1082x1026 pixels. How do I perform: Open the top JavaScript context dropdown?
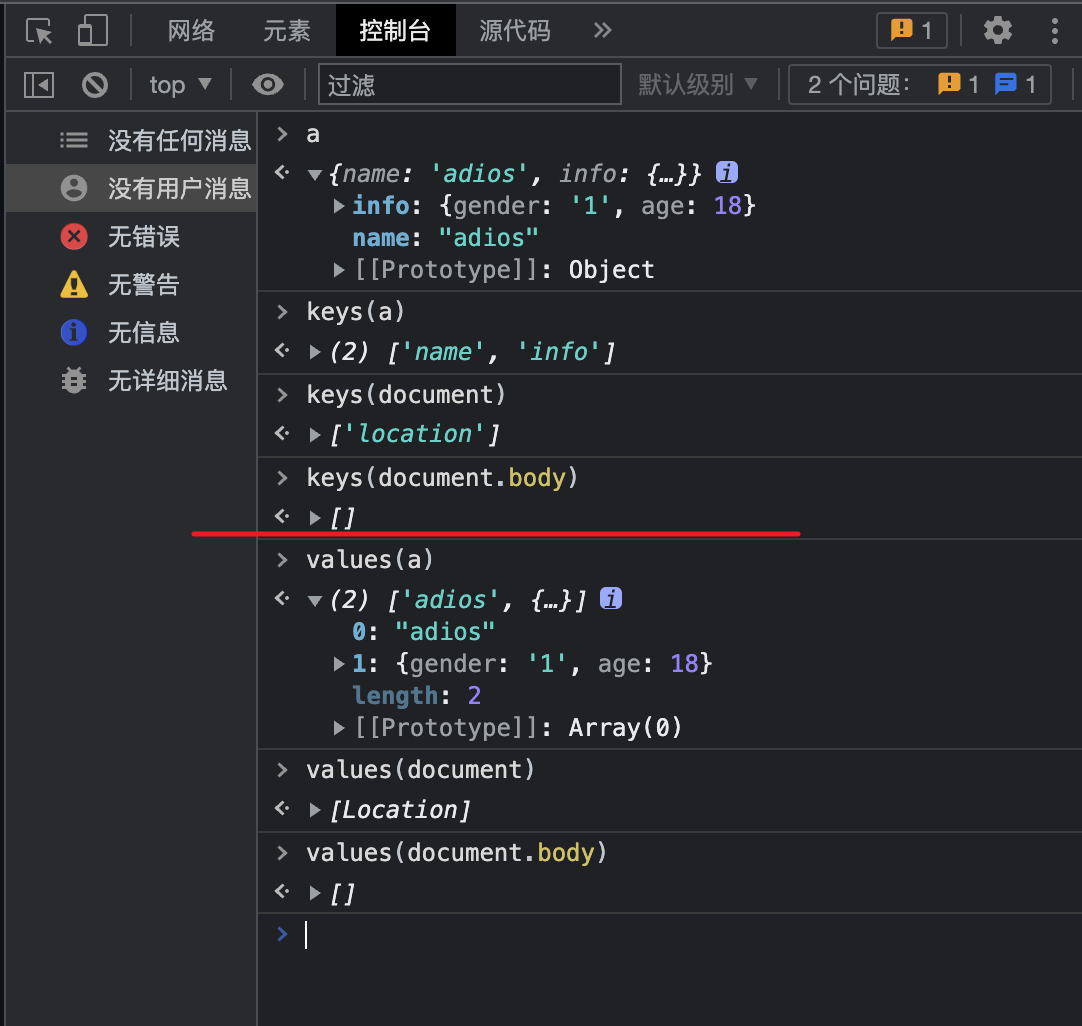coord(180,85)
